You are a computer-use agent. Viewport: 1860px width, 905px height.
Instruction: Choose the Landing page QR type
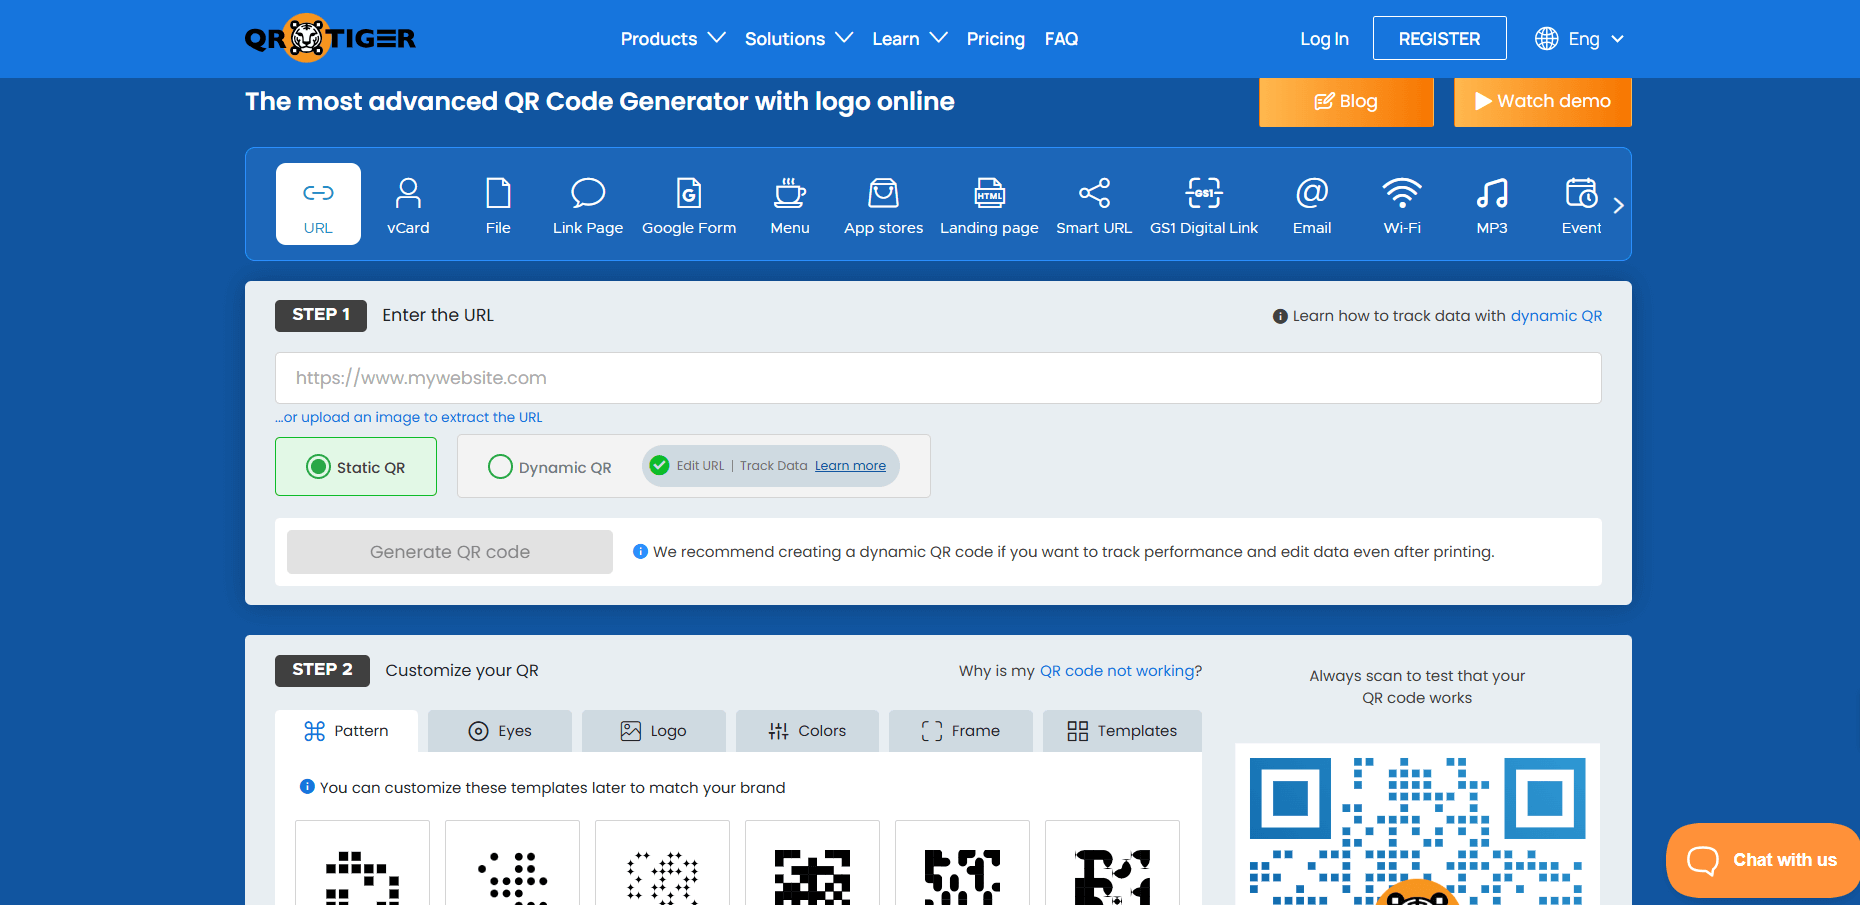pos(989,206)
